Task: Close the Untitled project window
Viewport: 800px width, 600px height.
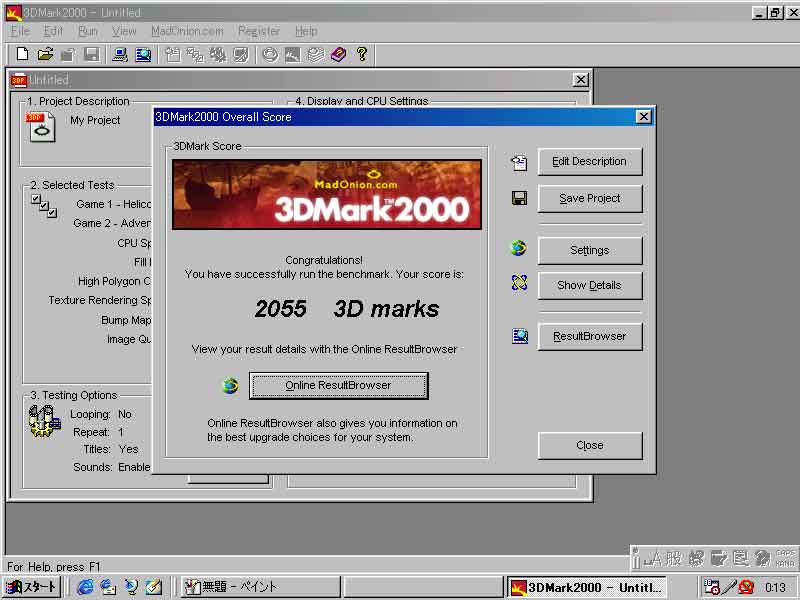Action: pos(581,80)
